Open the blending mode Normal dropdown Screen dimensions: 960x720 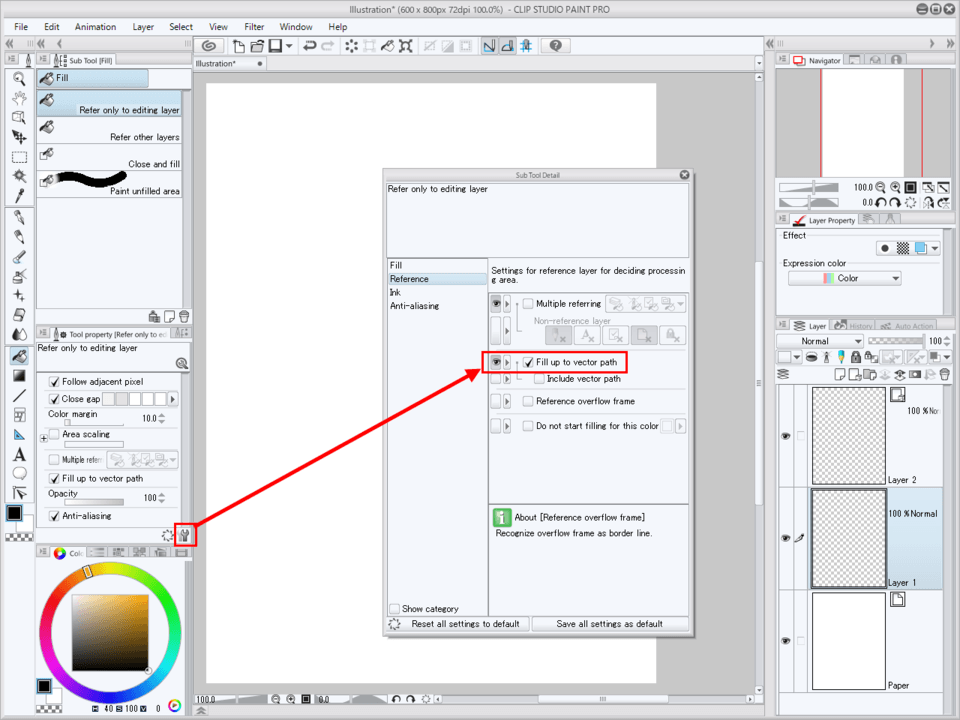(820, 341)
